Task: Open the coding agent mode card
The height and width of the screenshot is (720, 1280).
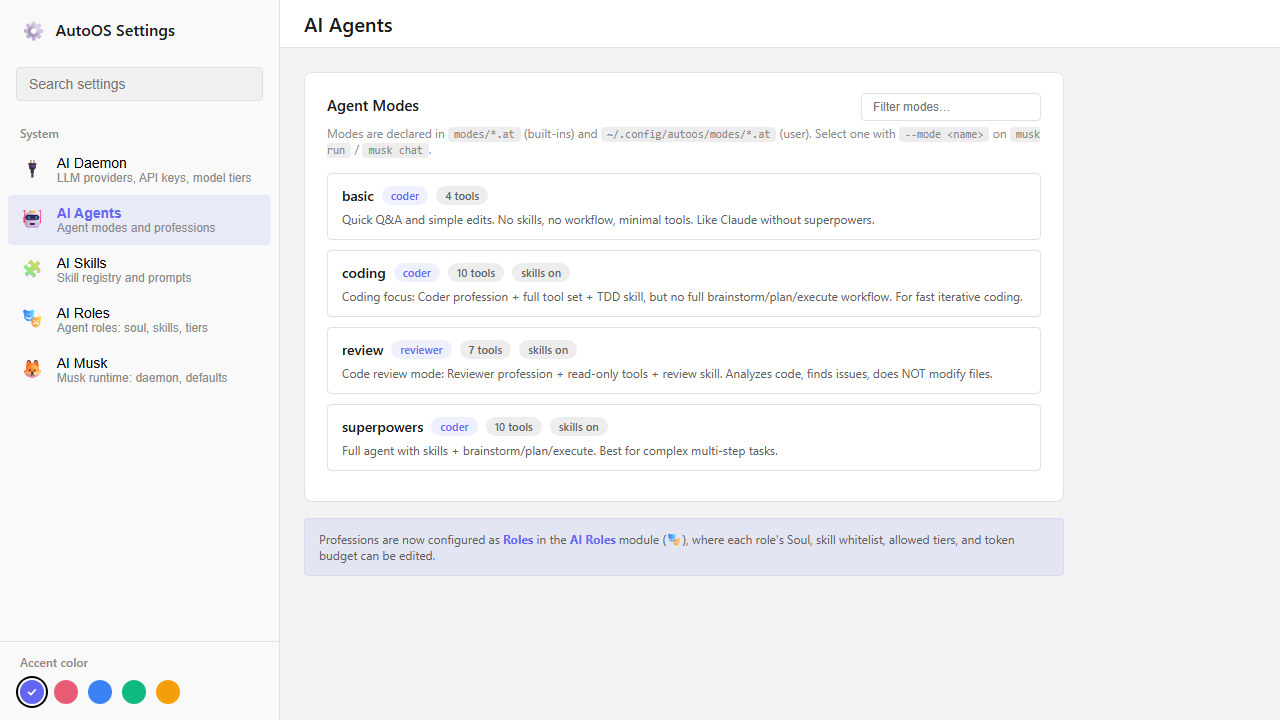Action: tap(684, 284)
